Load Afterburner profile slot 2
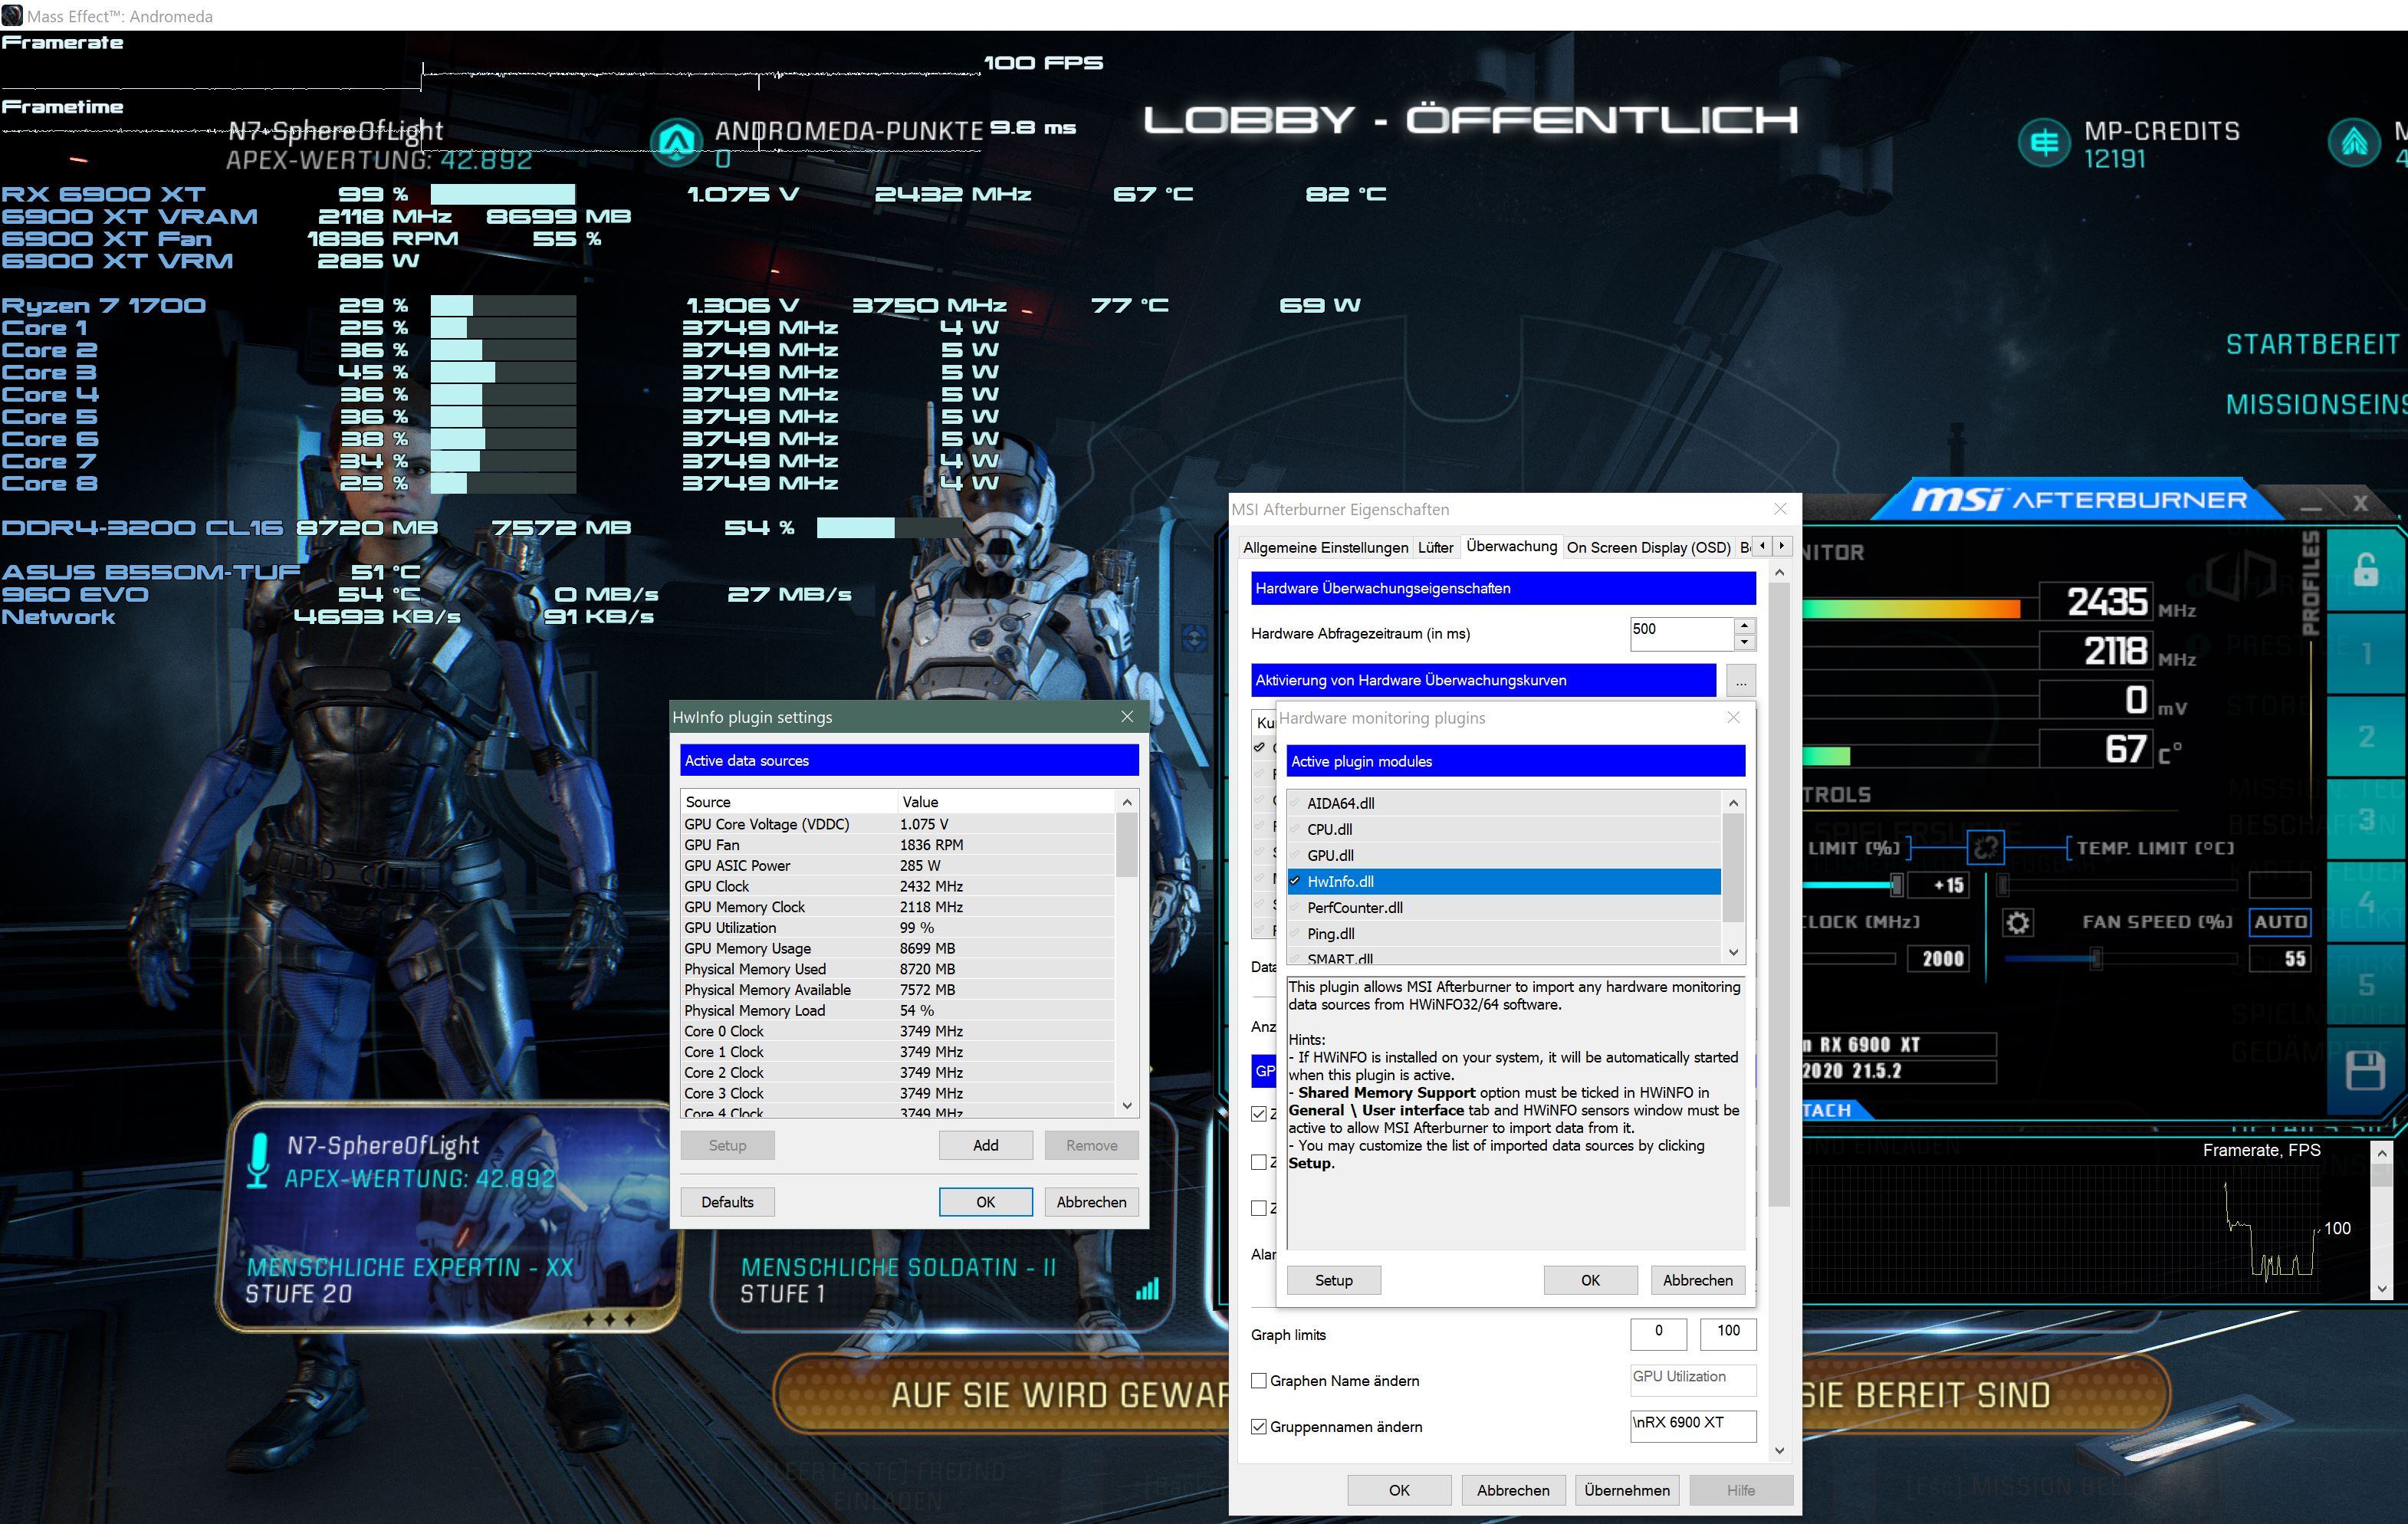 pyautogui.click(x=2365, y=736)
